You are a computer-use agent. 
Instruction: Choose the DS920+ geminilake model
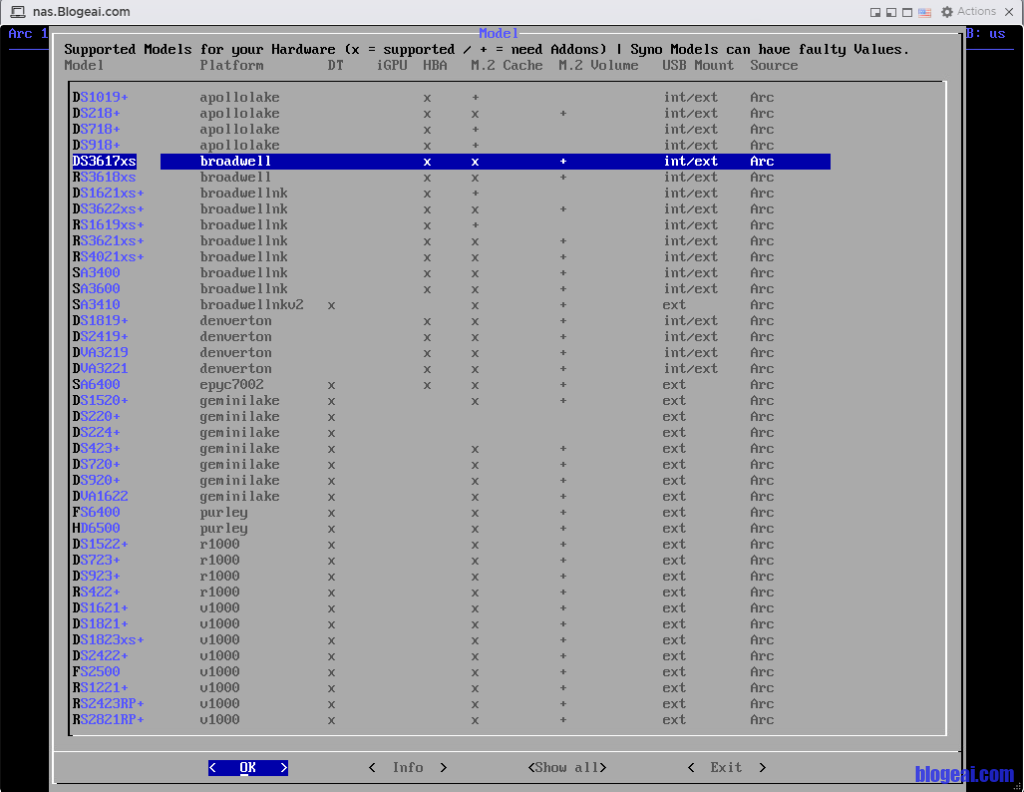click(97, 480)
